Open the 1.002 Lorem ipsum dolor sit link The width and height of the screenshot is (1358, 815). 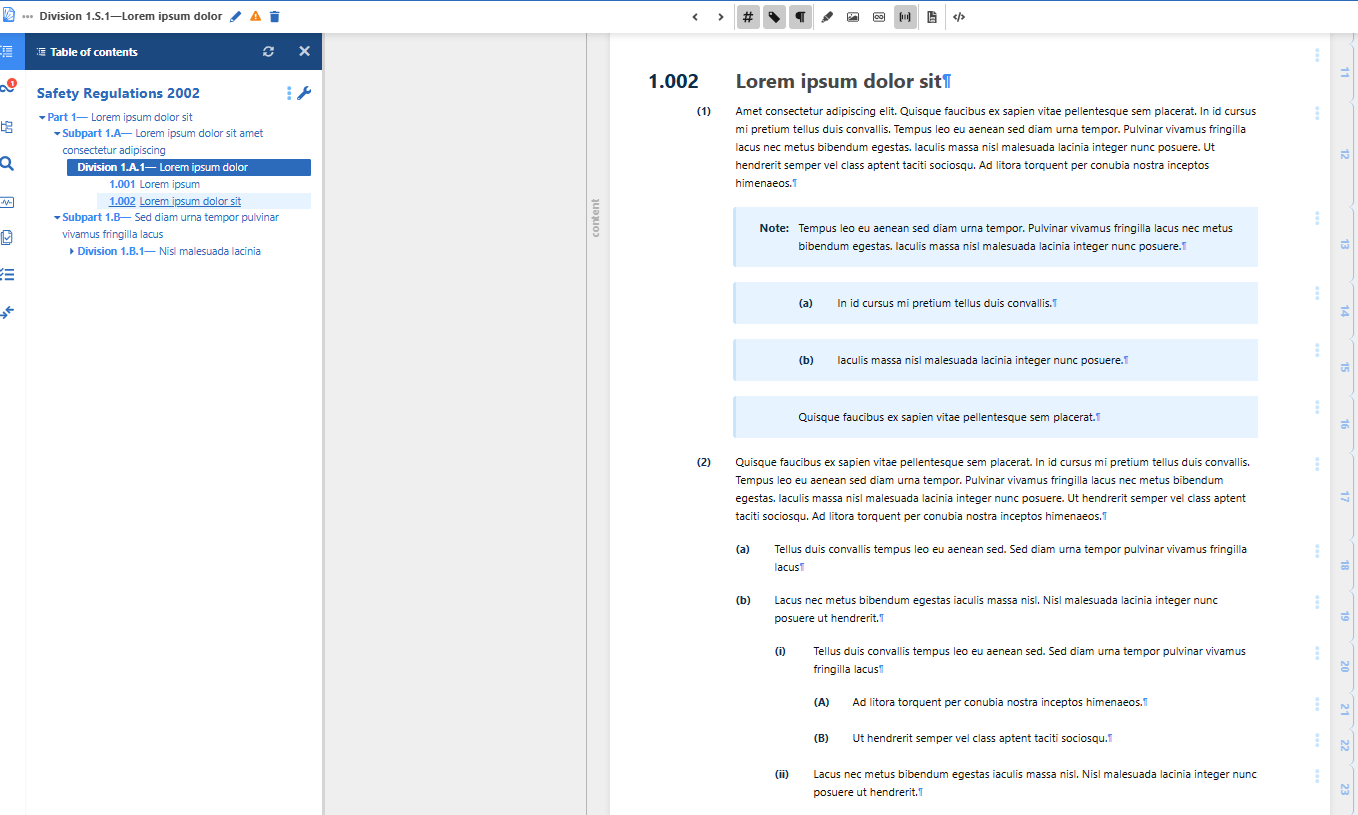click(175, 201)
